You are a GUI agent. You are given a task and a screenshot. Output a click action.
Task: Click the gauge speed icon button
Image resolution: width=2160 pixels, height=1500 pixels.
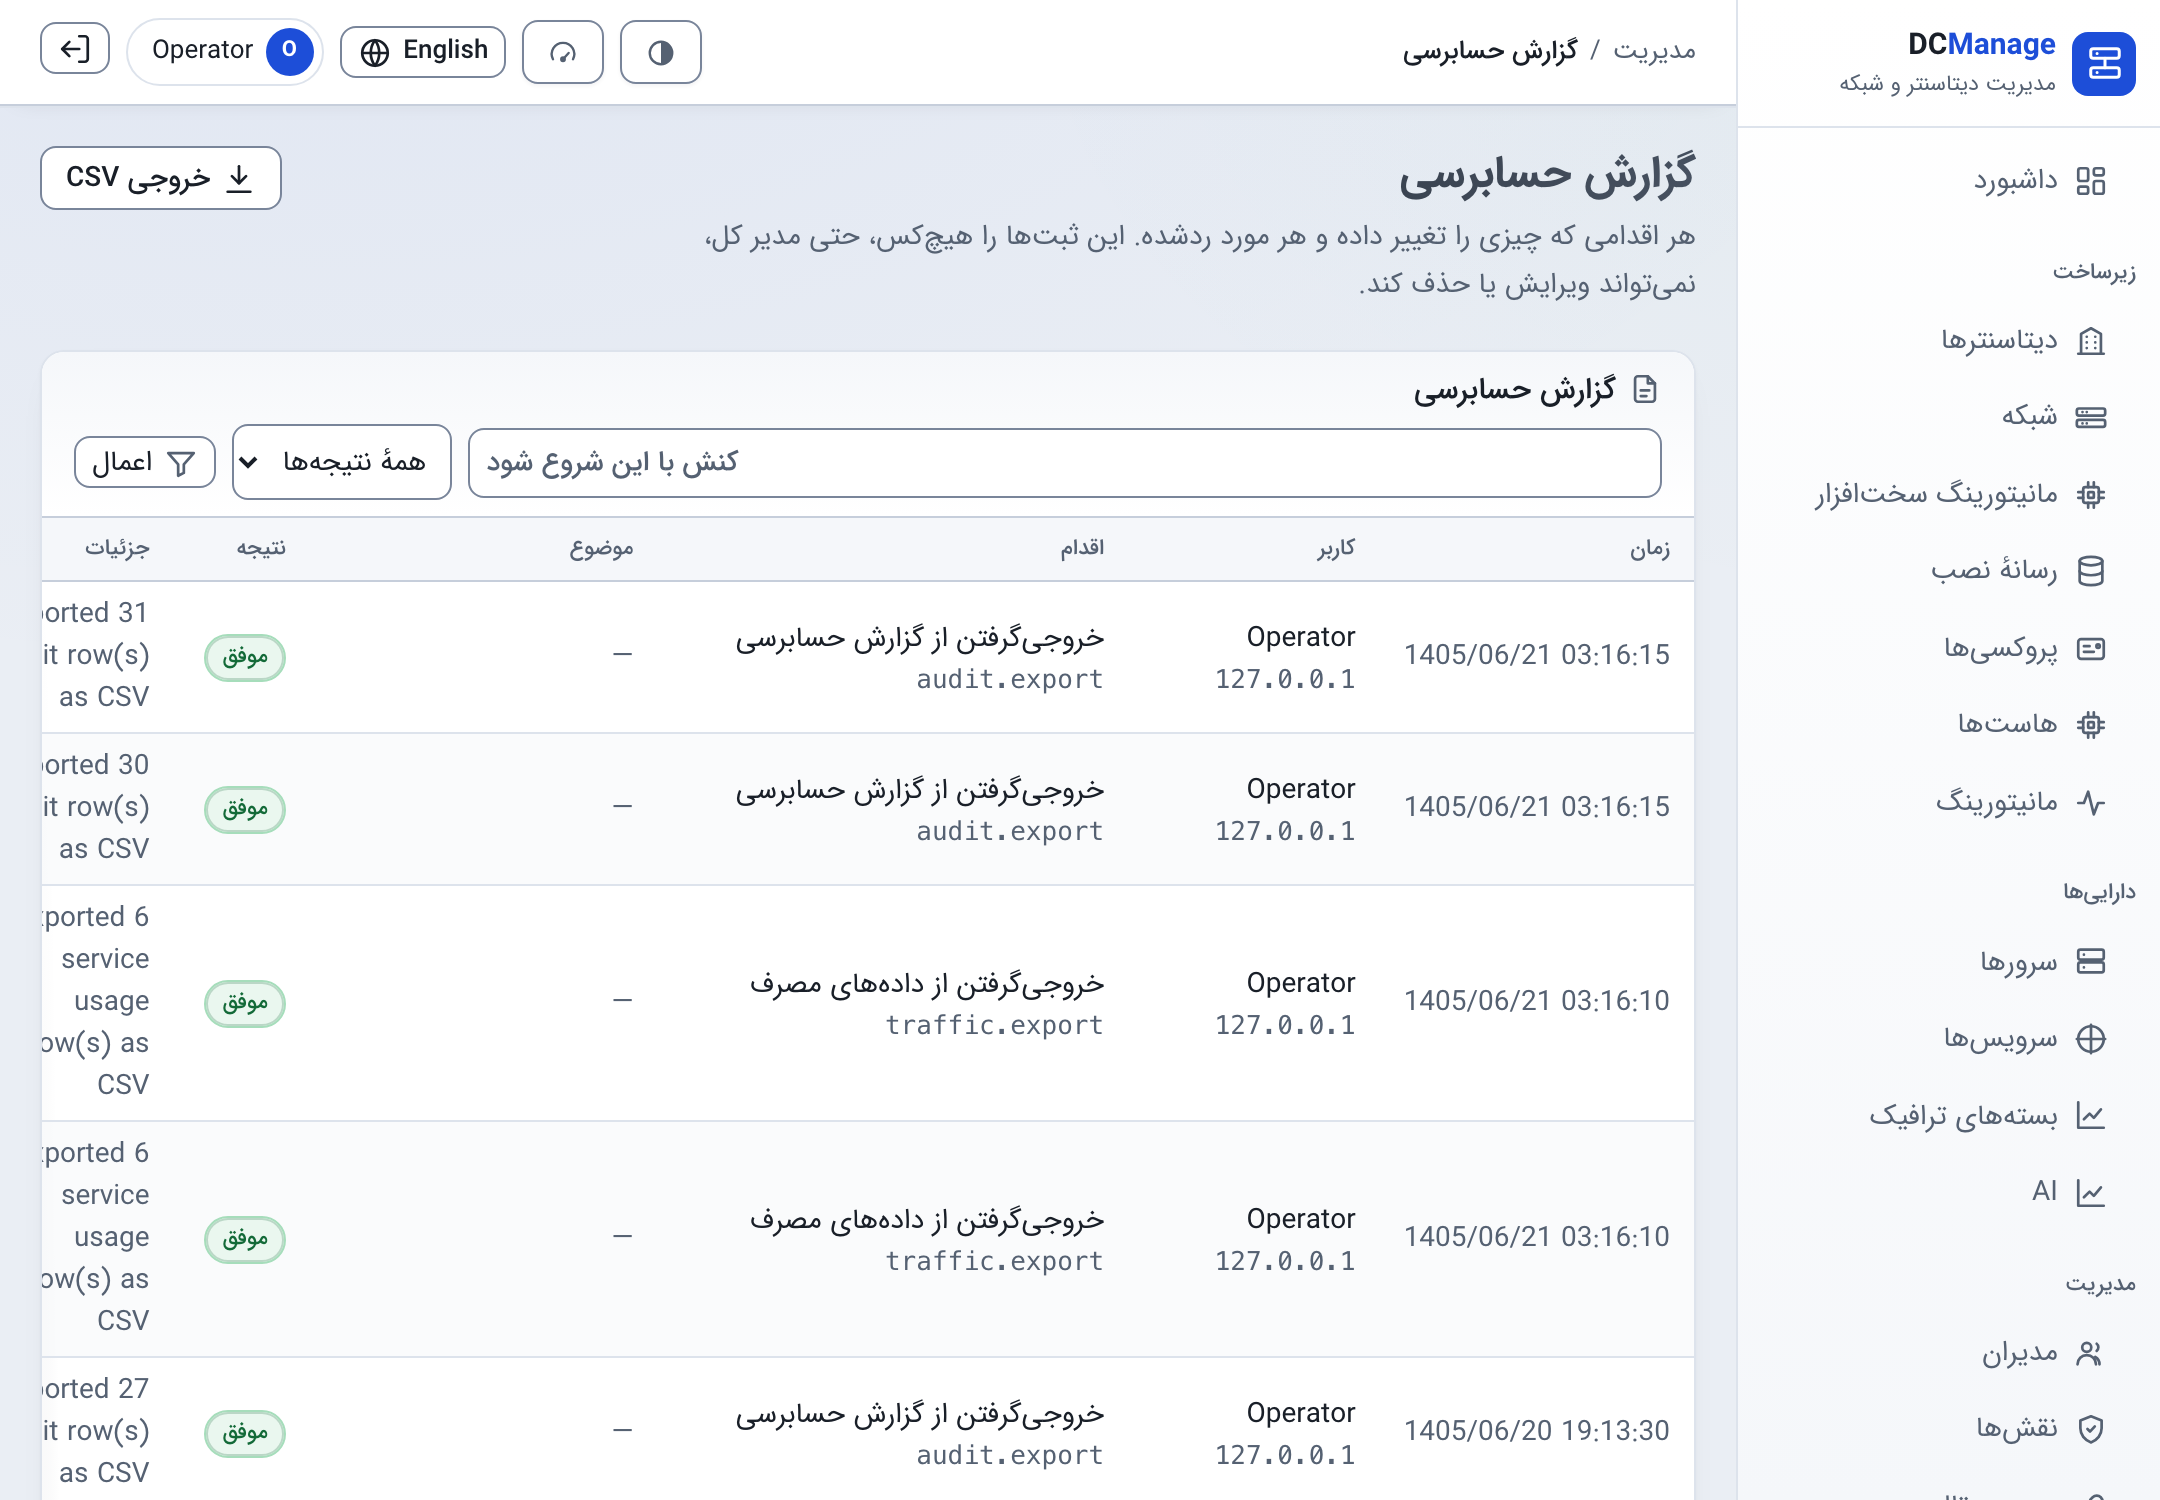pyautogui.click(x=563, y=52)
